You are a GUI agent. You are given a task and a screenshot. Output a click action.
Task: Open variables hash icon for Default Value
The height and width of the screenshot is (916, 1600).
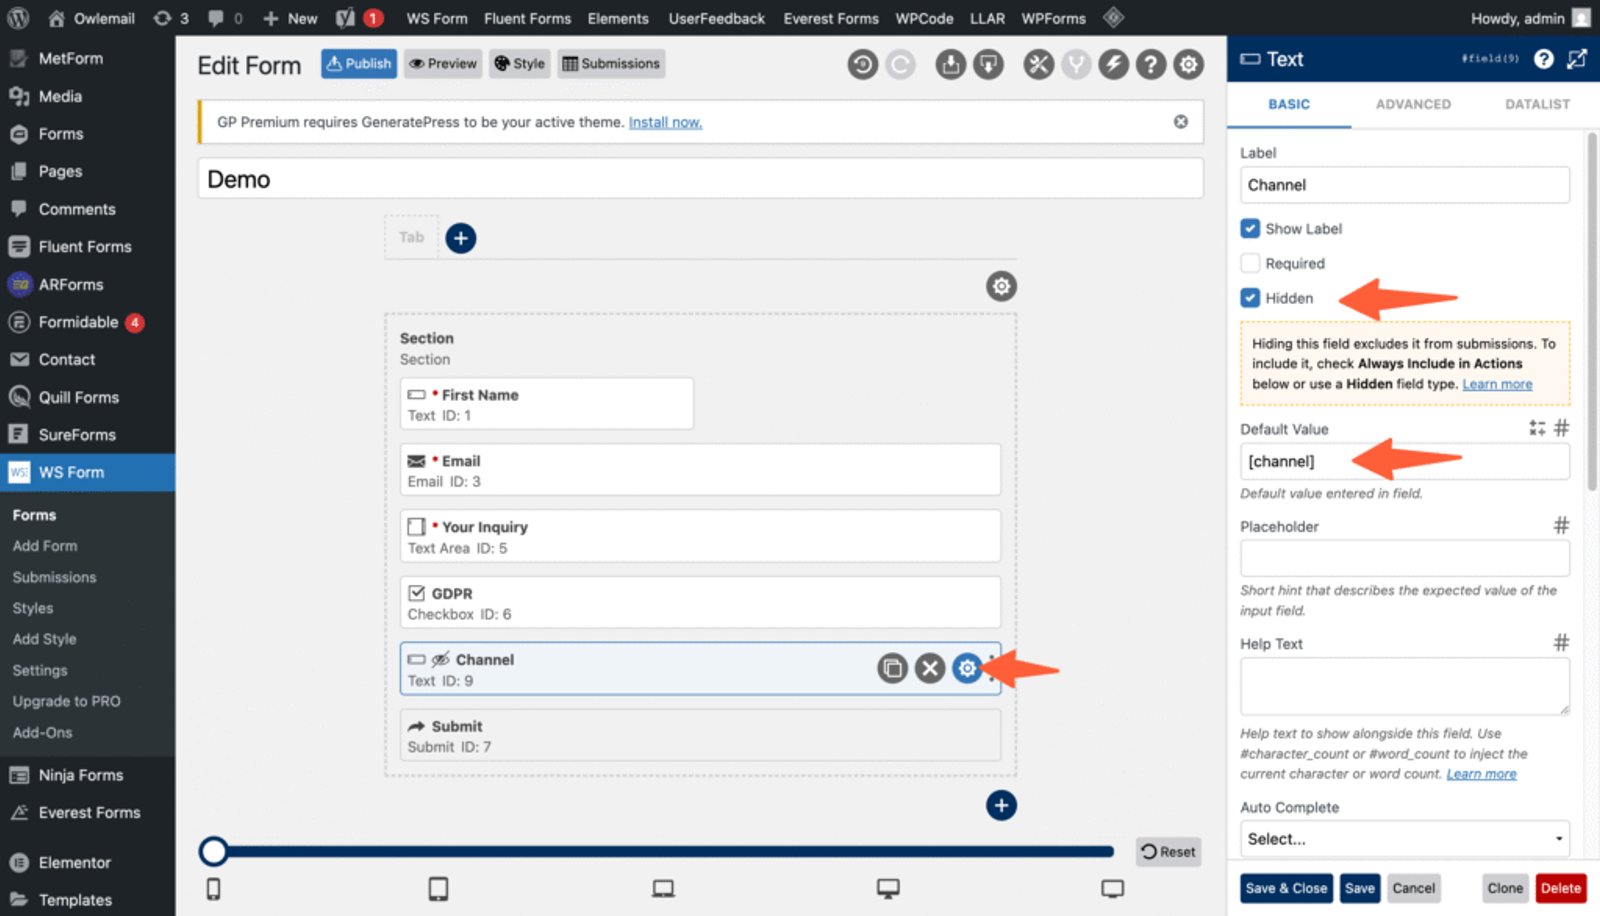(1561, 428)
